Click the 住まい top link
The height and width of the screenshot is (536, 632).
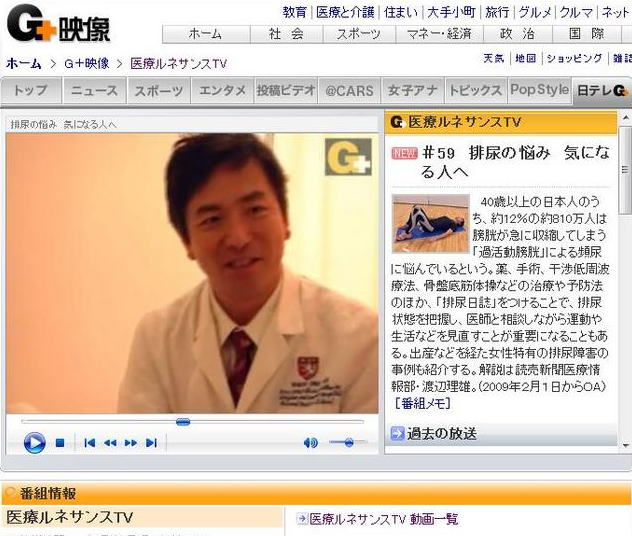[x=400, y=12]
